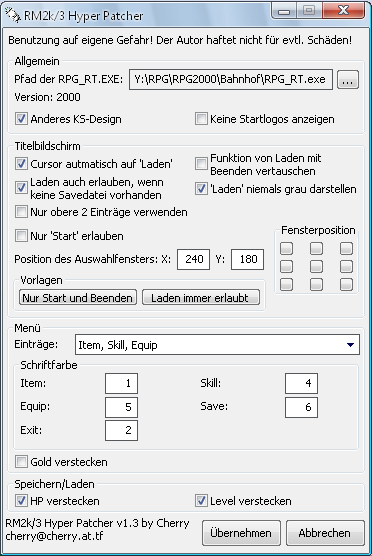Screen dimensions: 372x556
Task: Focus the X position field showing 240
Action: [x=194, y=259]
